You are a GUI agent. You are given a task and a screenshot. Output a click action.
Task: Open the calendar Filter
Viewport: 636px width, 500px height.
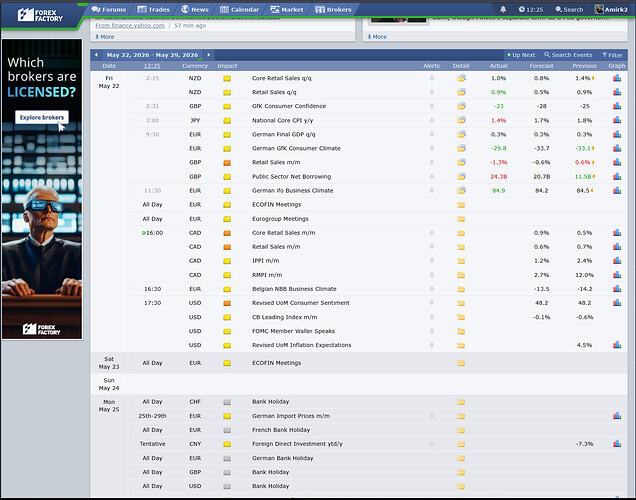pos(612,55)
